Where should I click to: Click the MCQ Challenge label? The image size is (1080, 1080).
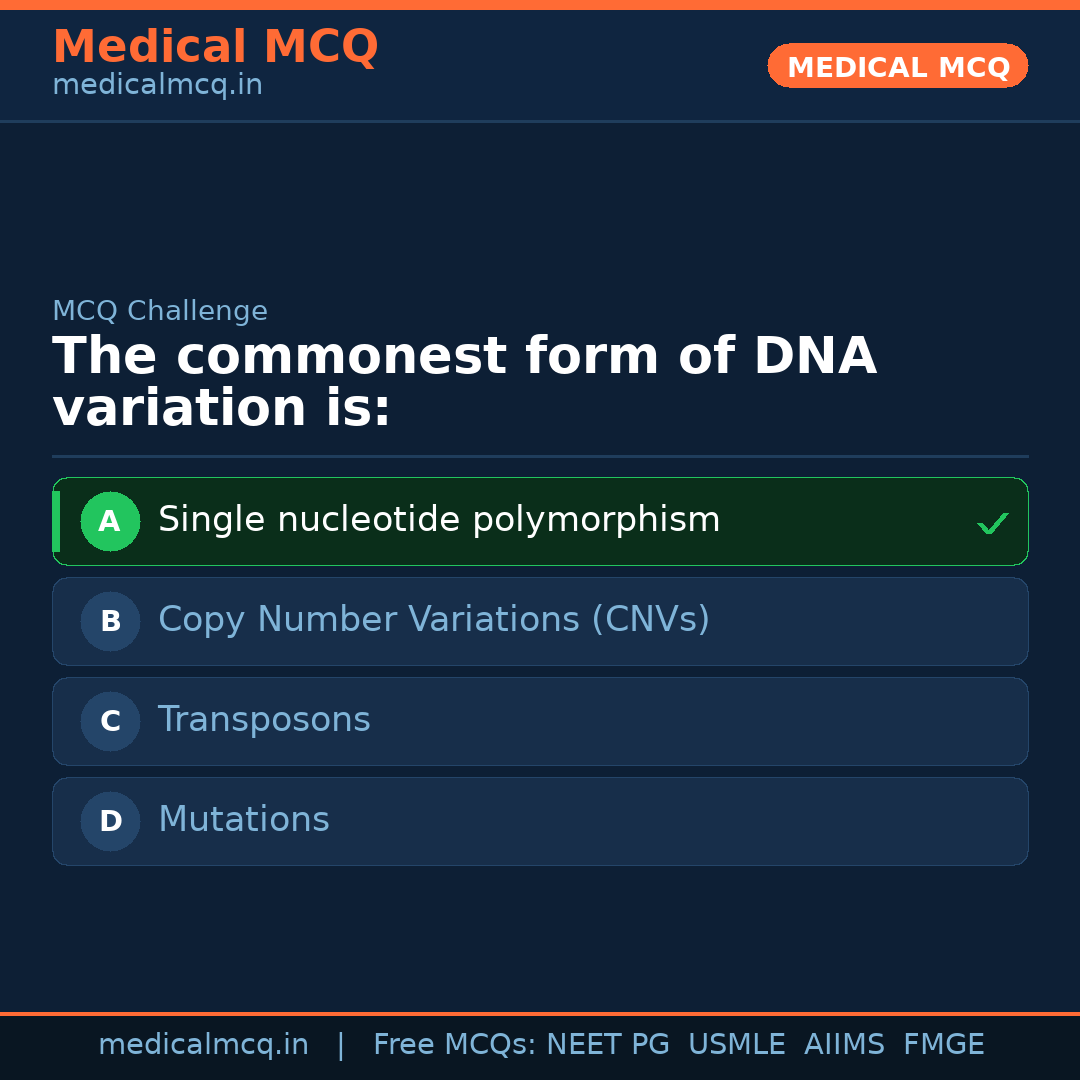click(x=160, y=311)
